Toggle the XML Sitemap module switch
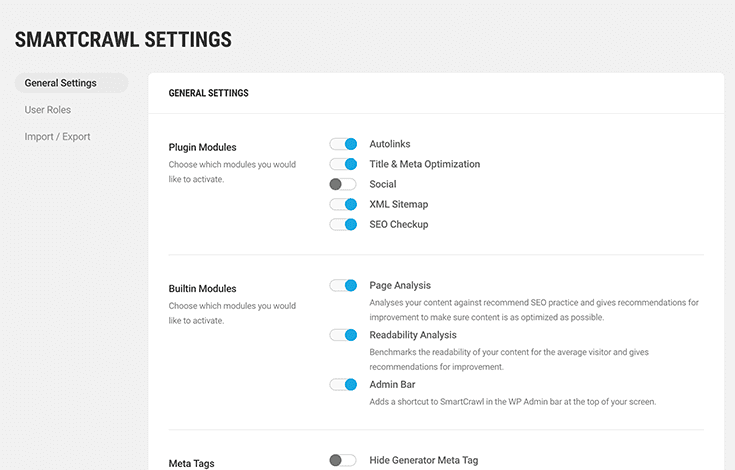The width and height of the screenshot is (735, 470). click(x=343, y=204)
